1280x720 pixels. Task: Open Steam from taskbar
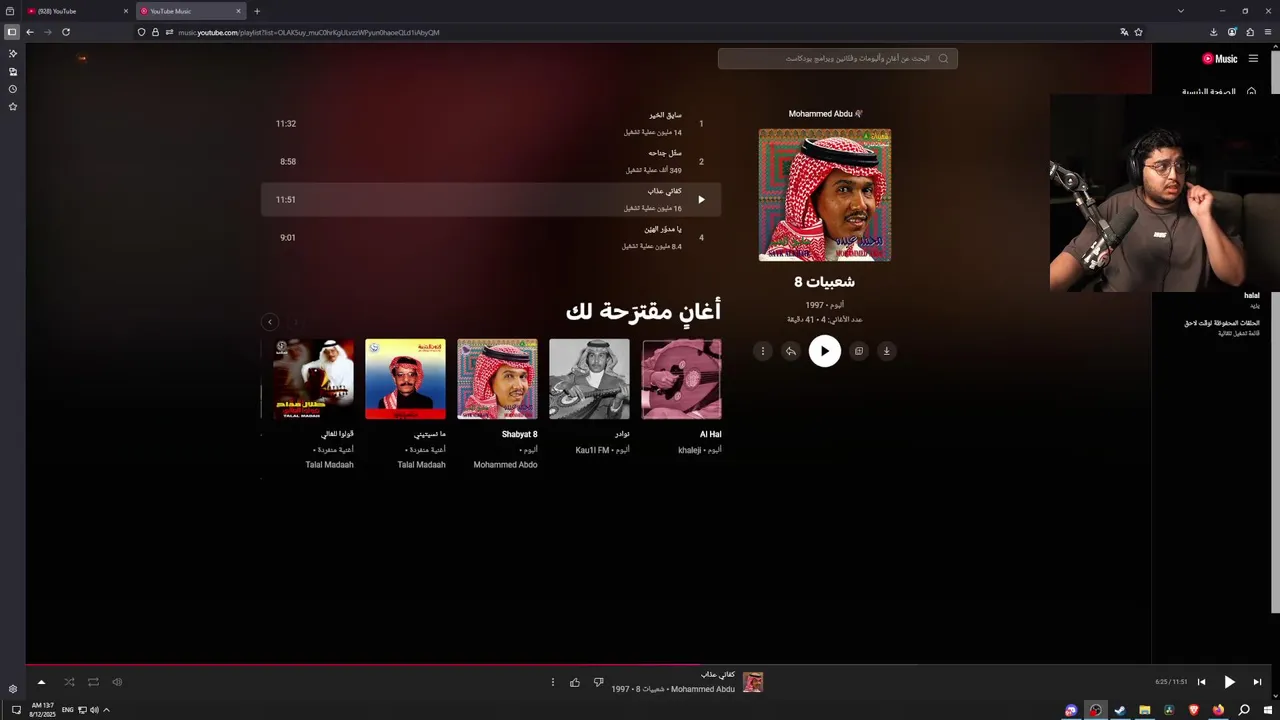pyautogui.click(x=1120, y=710)
